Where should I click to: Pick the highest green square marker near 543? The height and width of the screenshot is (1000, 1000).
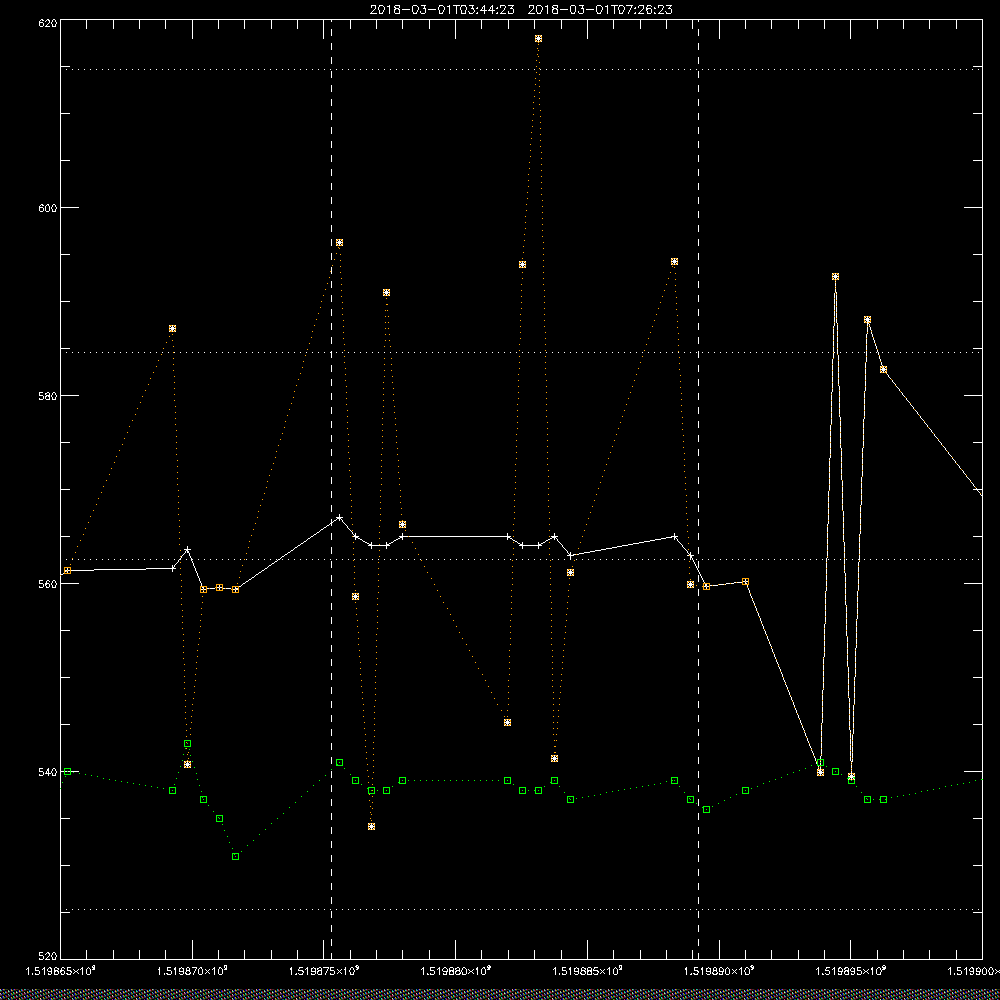[188, 744]
